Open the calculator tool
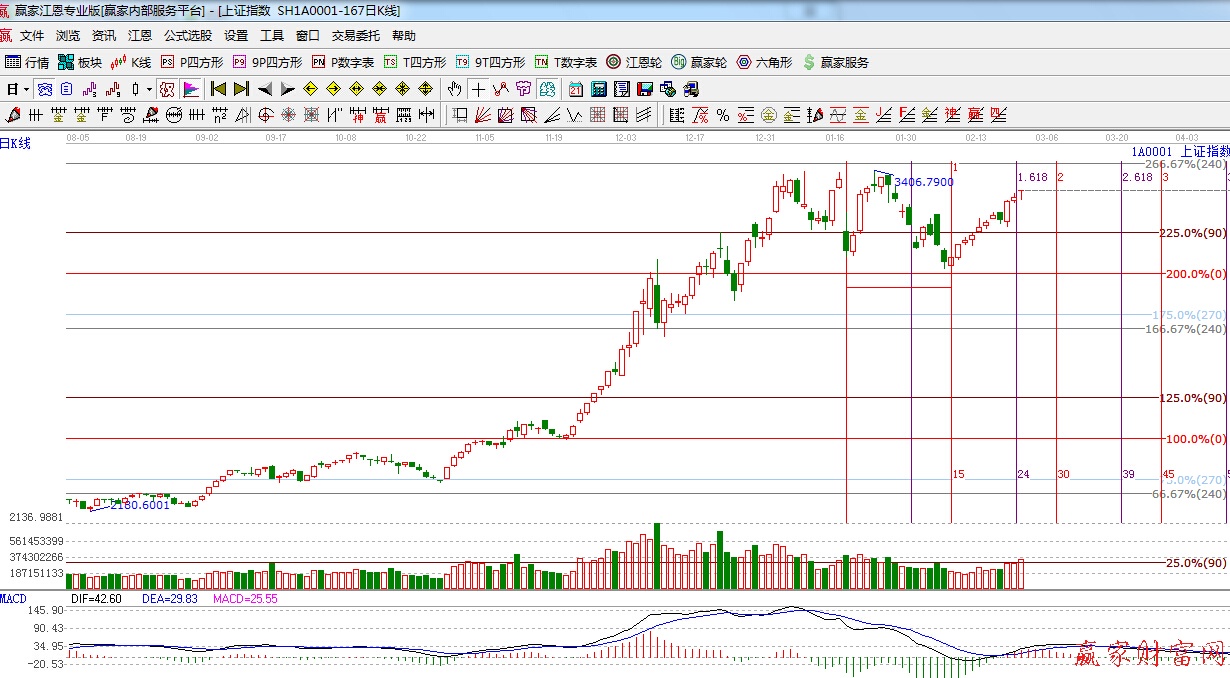The width and height of the screenshot is (1230, 678). click(597, 89)
